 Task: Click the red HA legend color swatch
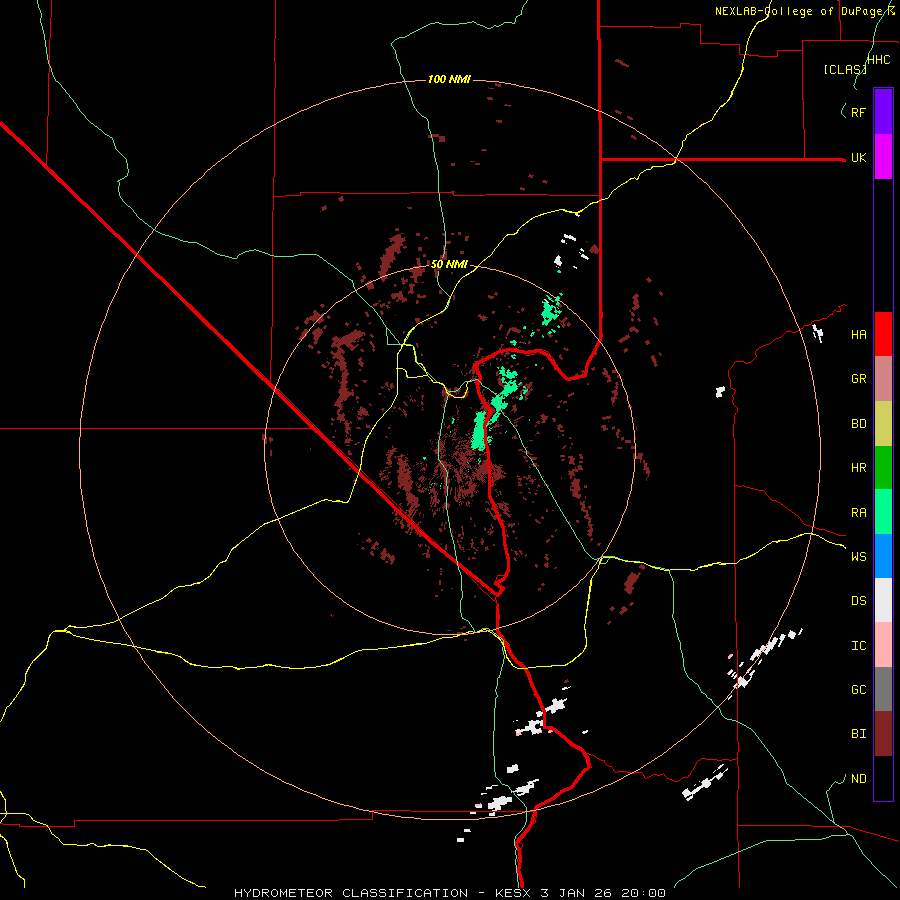click(x=883, y=334)
